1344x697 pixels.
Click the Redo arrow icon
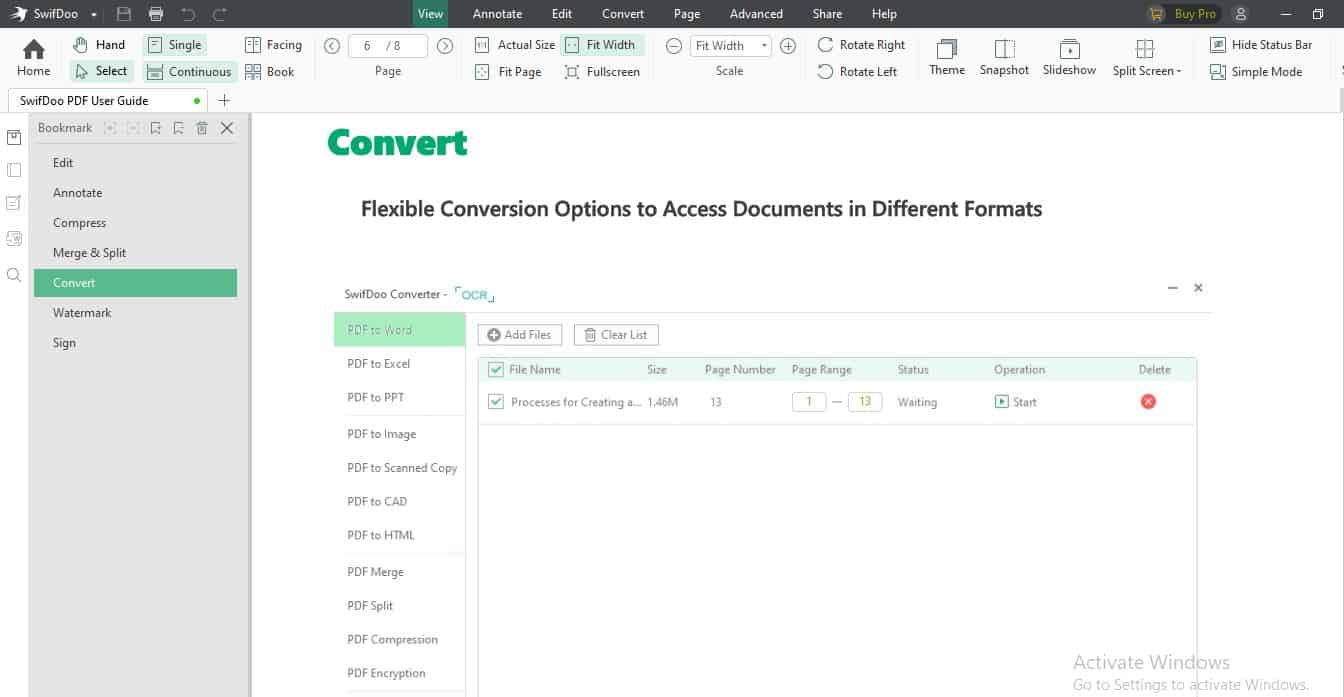click(220, 14)
